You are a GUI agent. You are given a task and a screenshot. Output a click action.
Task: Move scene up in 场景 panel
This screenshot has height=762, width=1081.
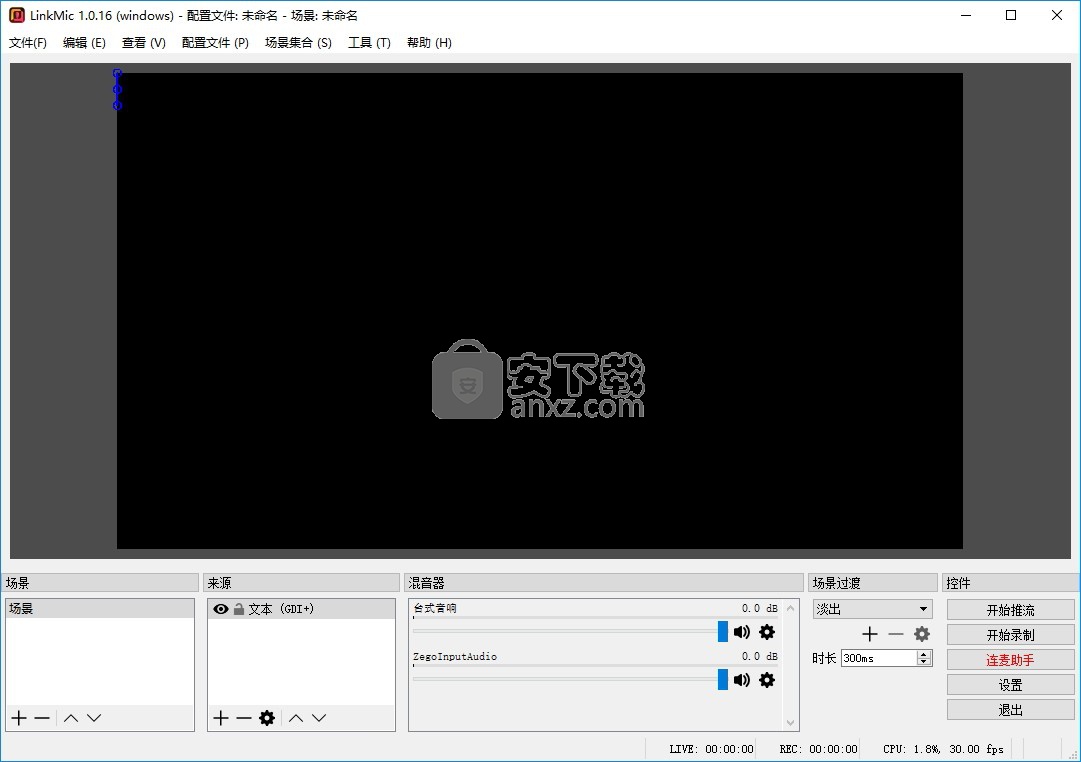pyautogui.click(x=71, y=718)
